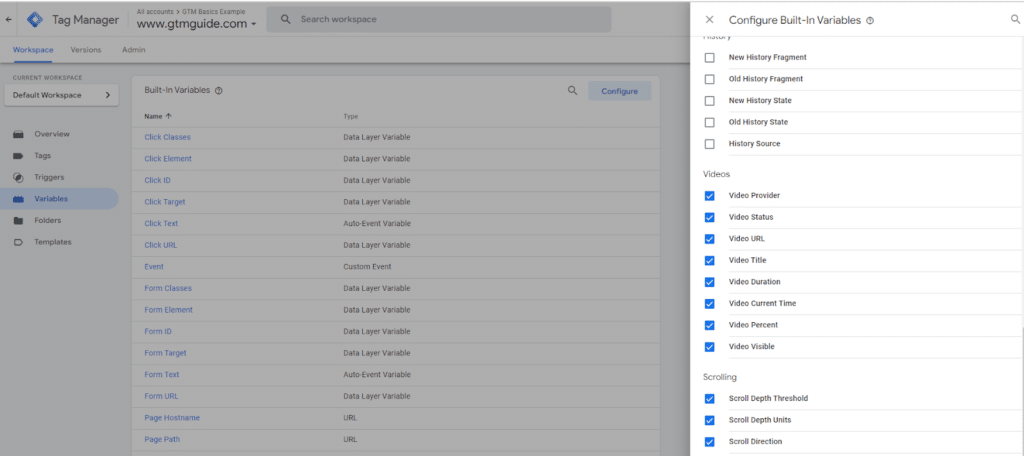Open the Click ID variable
This screenshot has width=1024, height=456.
[x=157, y=180]
